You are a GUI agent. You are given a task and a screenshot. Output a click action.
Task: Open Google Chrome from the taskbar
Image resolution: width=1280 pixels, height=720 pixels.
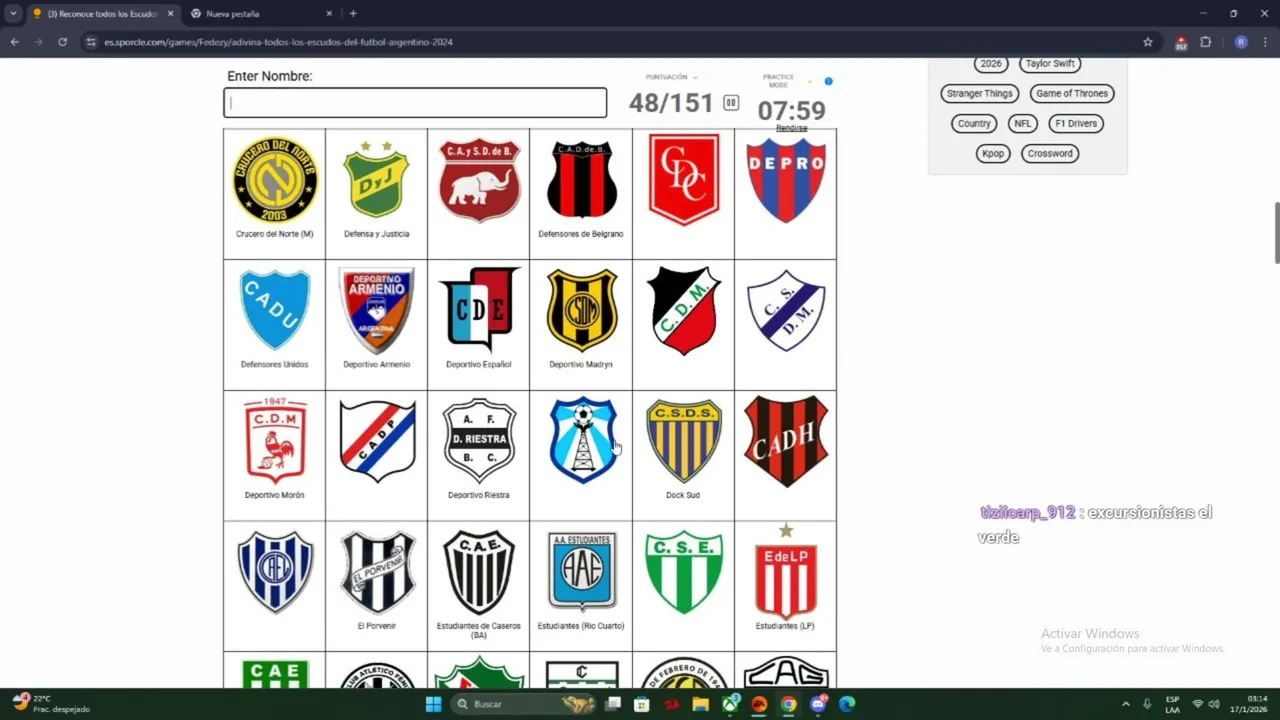point(789,704)
